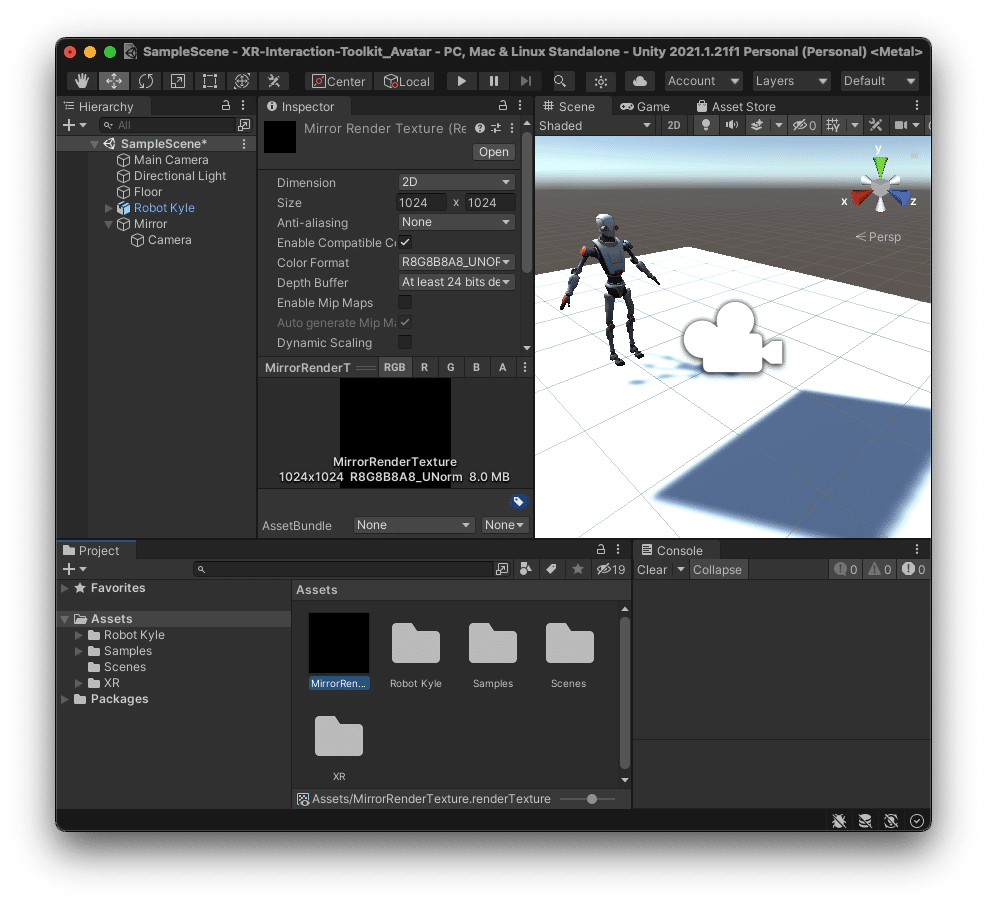Select Directional Light in Hierarchy

[179, 176]
